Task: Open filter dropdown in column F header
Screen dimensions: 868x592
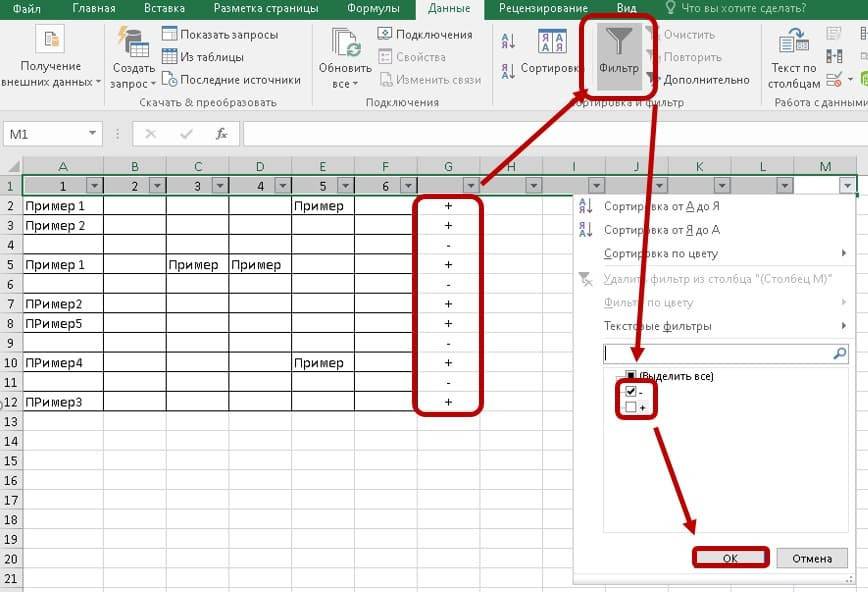Action: point(408,186)
